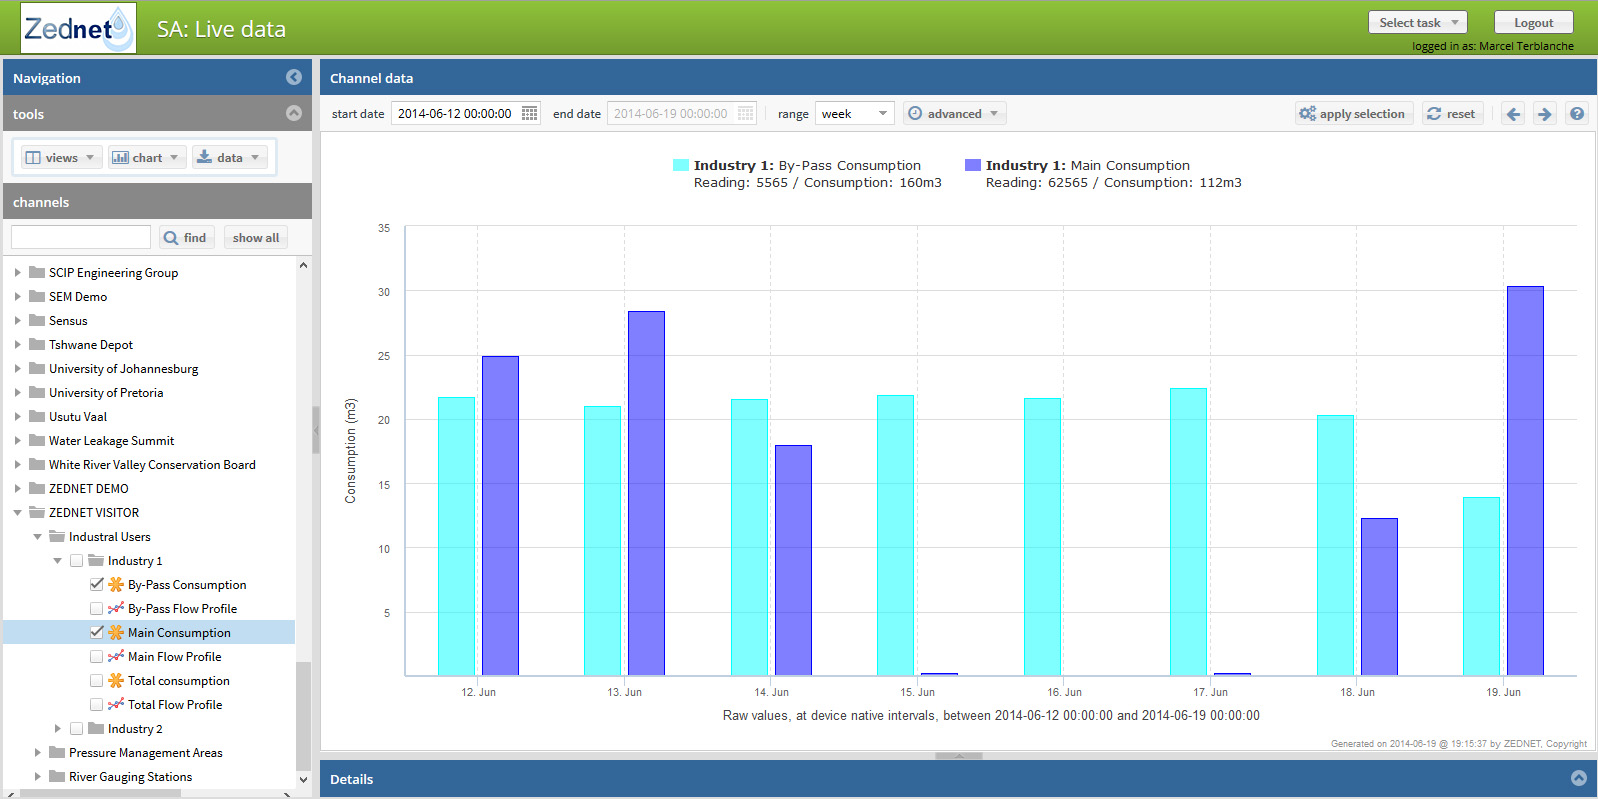Click the Logout button
This screenshot has height=799, width=1598.
click(x=1533, y=22)
